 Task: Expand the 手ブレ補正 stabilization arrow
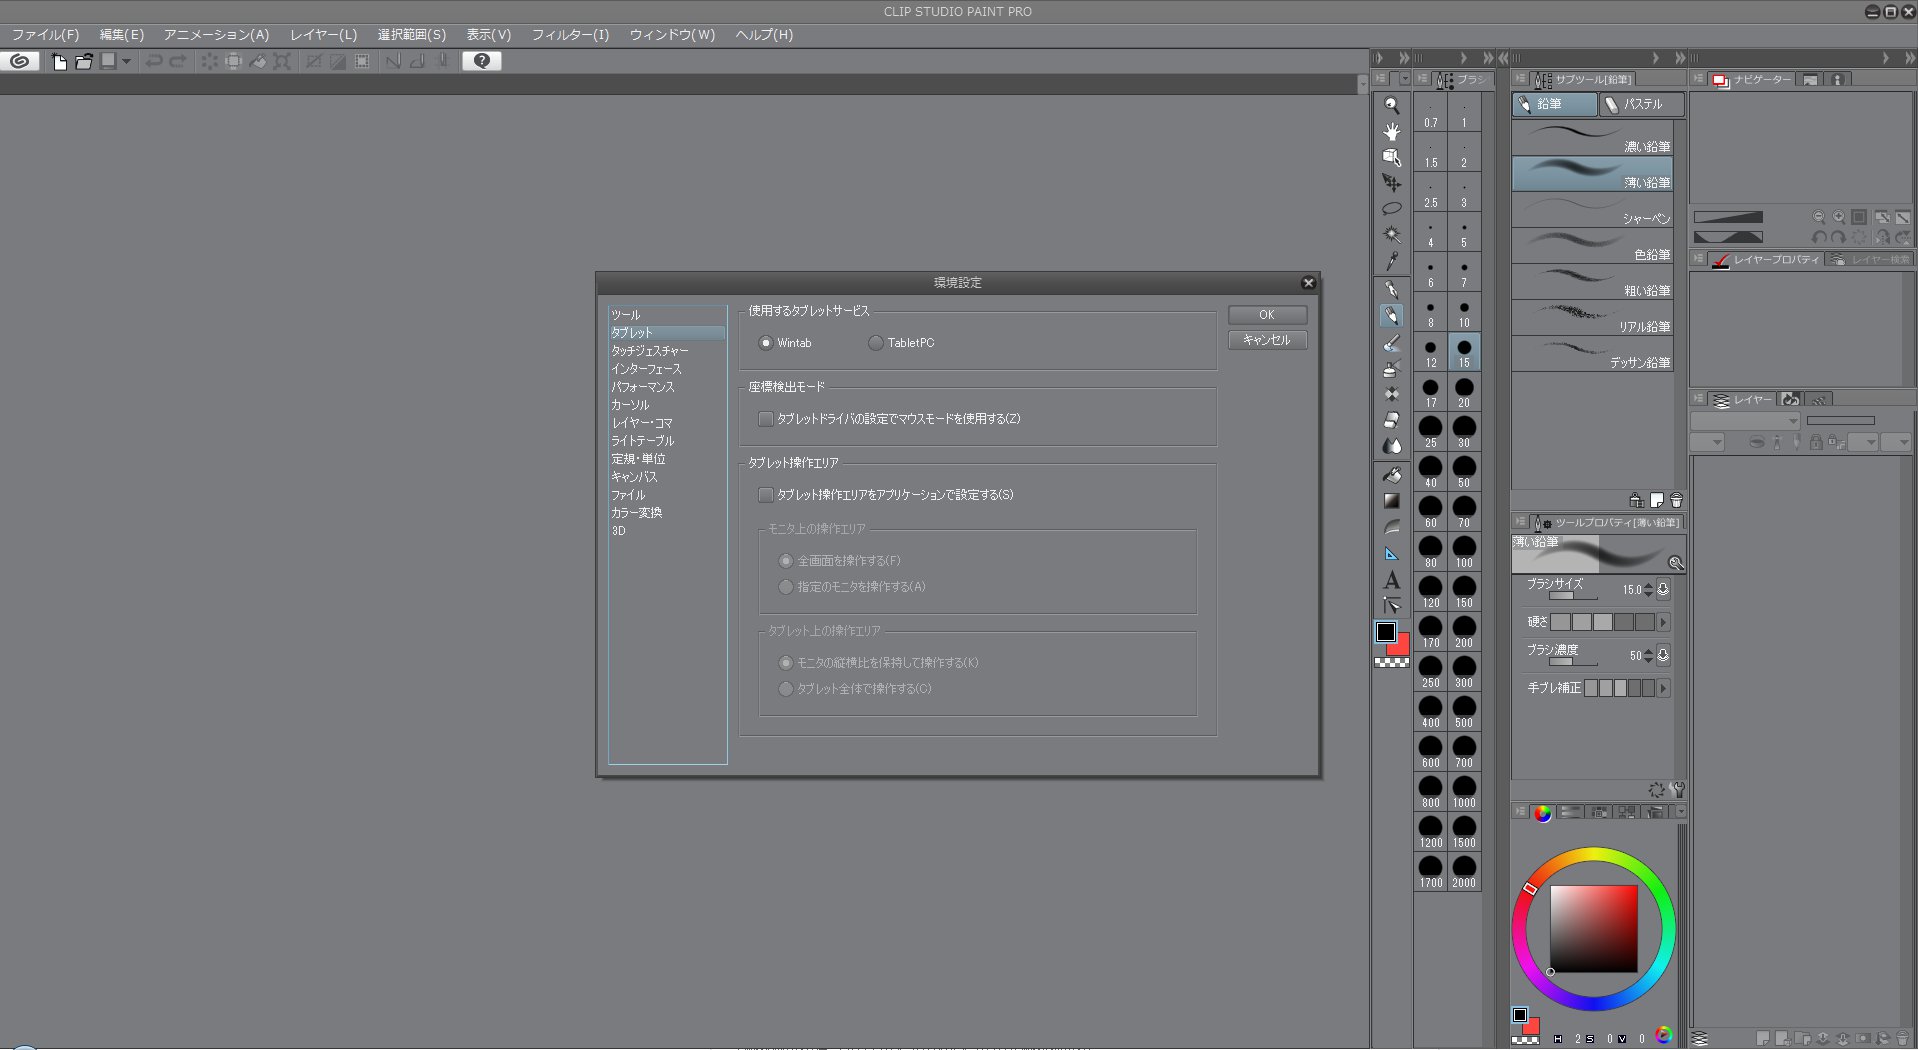[x=1663, y=688]
